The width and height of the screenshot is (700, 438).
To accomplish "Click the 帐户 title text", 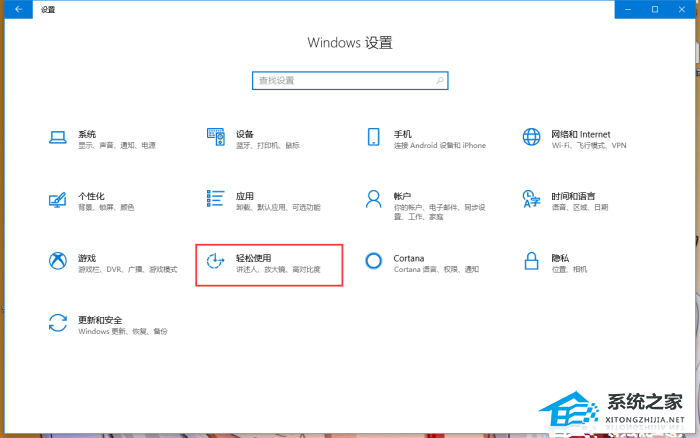I will point(402,196).
